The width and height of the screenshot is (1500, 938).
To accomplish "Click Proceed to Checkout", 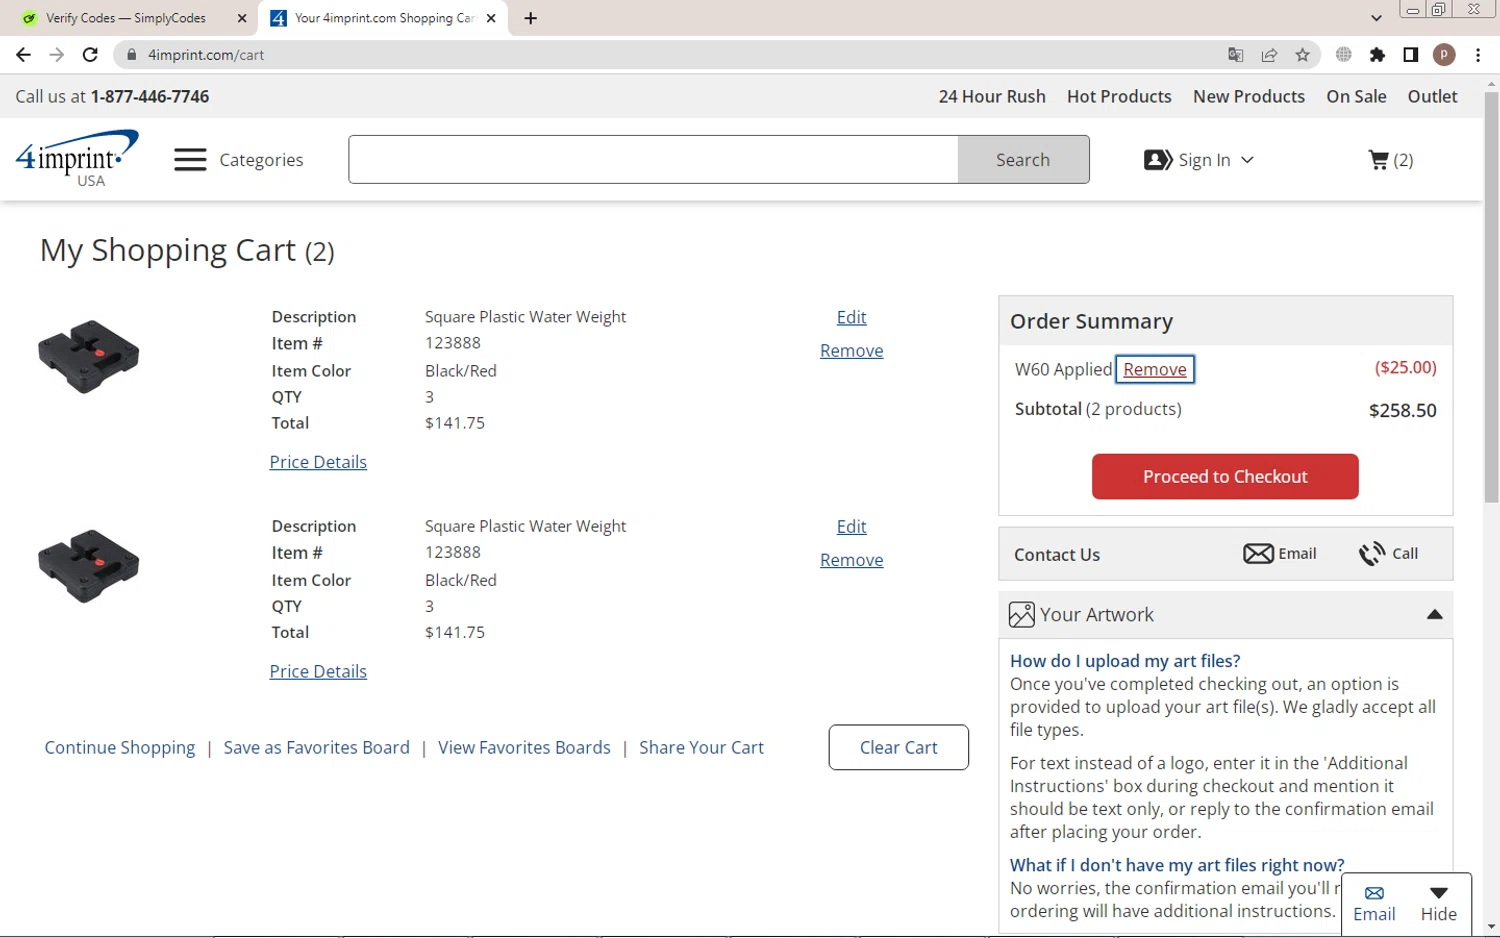I will (1225, 477).
